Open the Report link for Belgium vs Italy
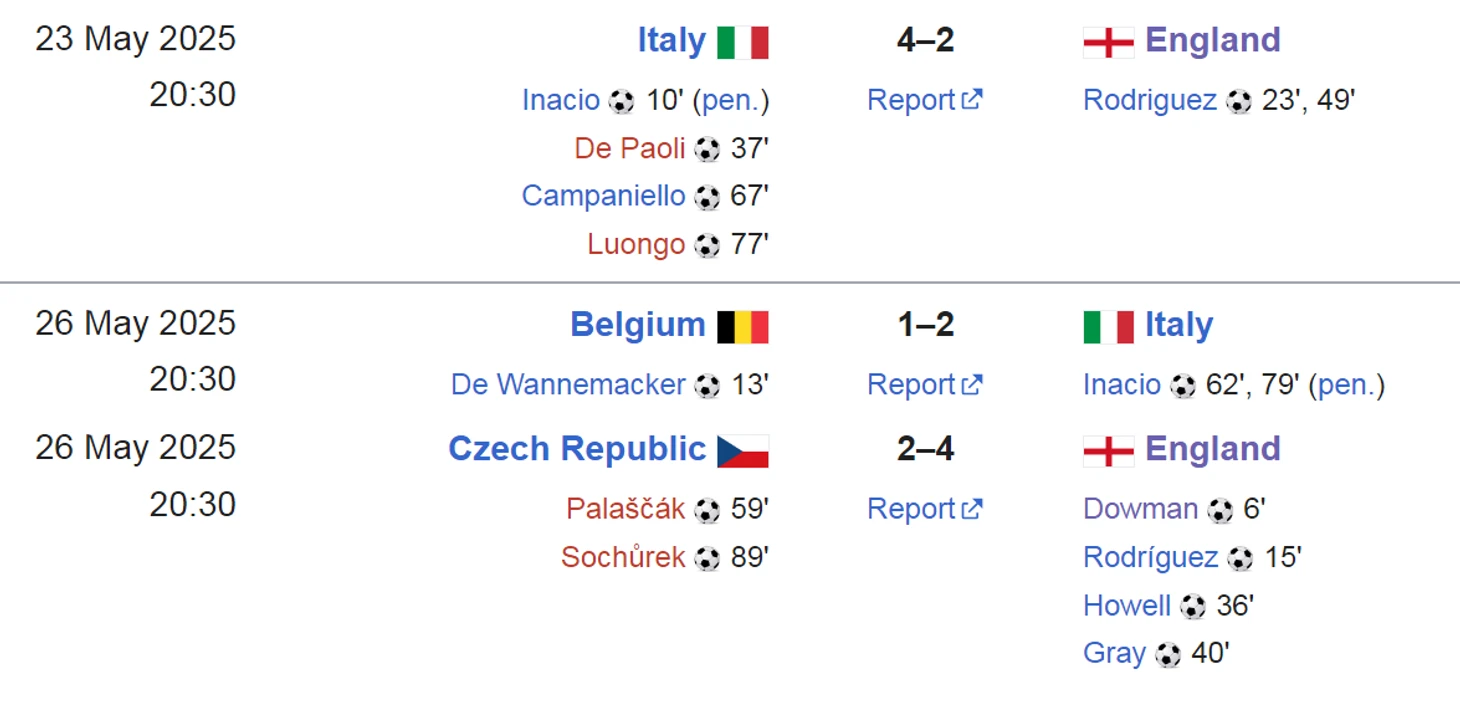The image size is (1460, 719). 924,384
